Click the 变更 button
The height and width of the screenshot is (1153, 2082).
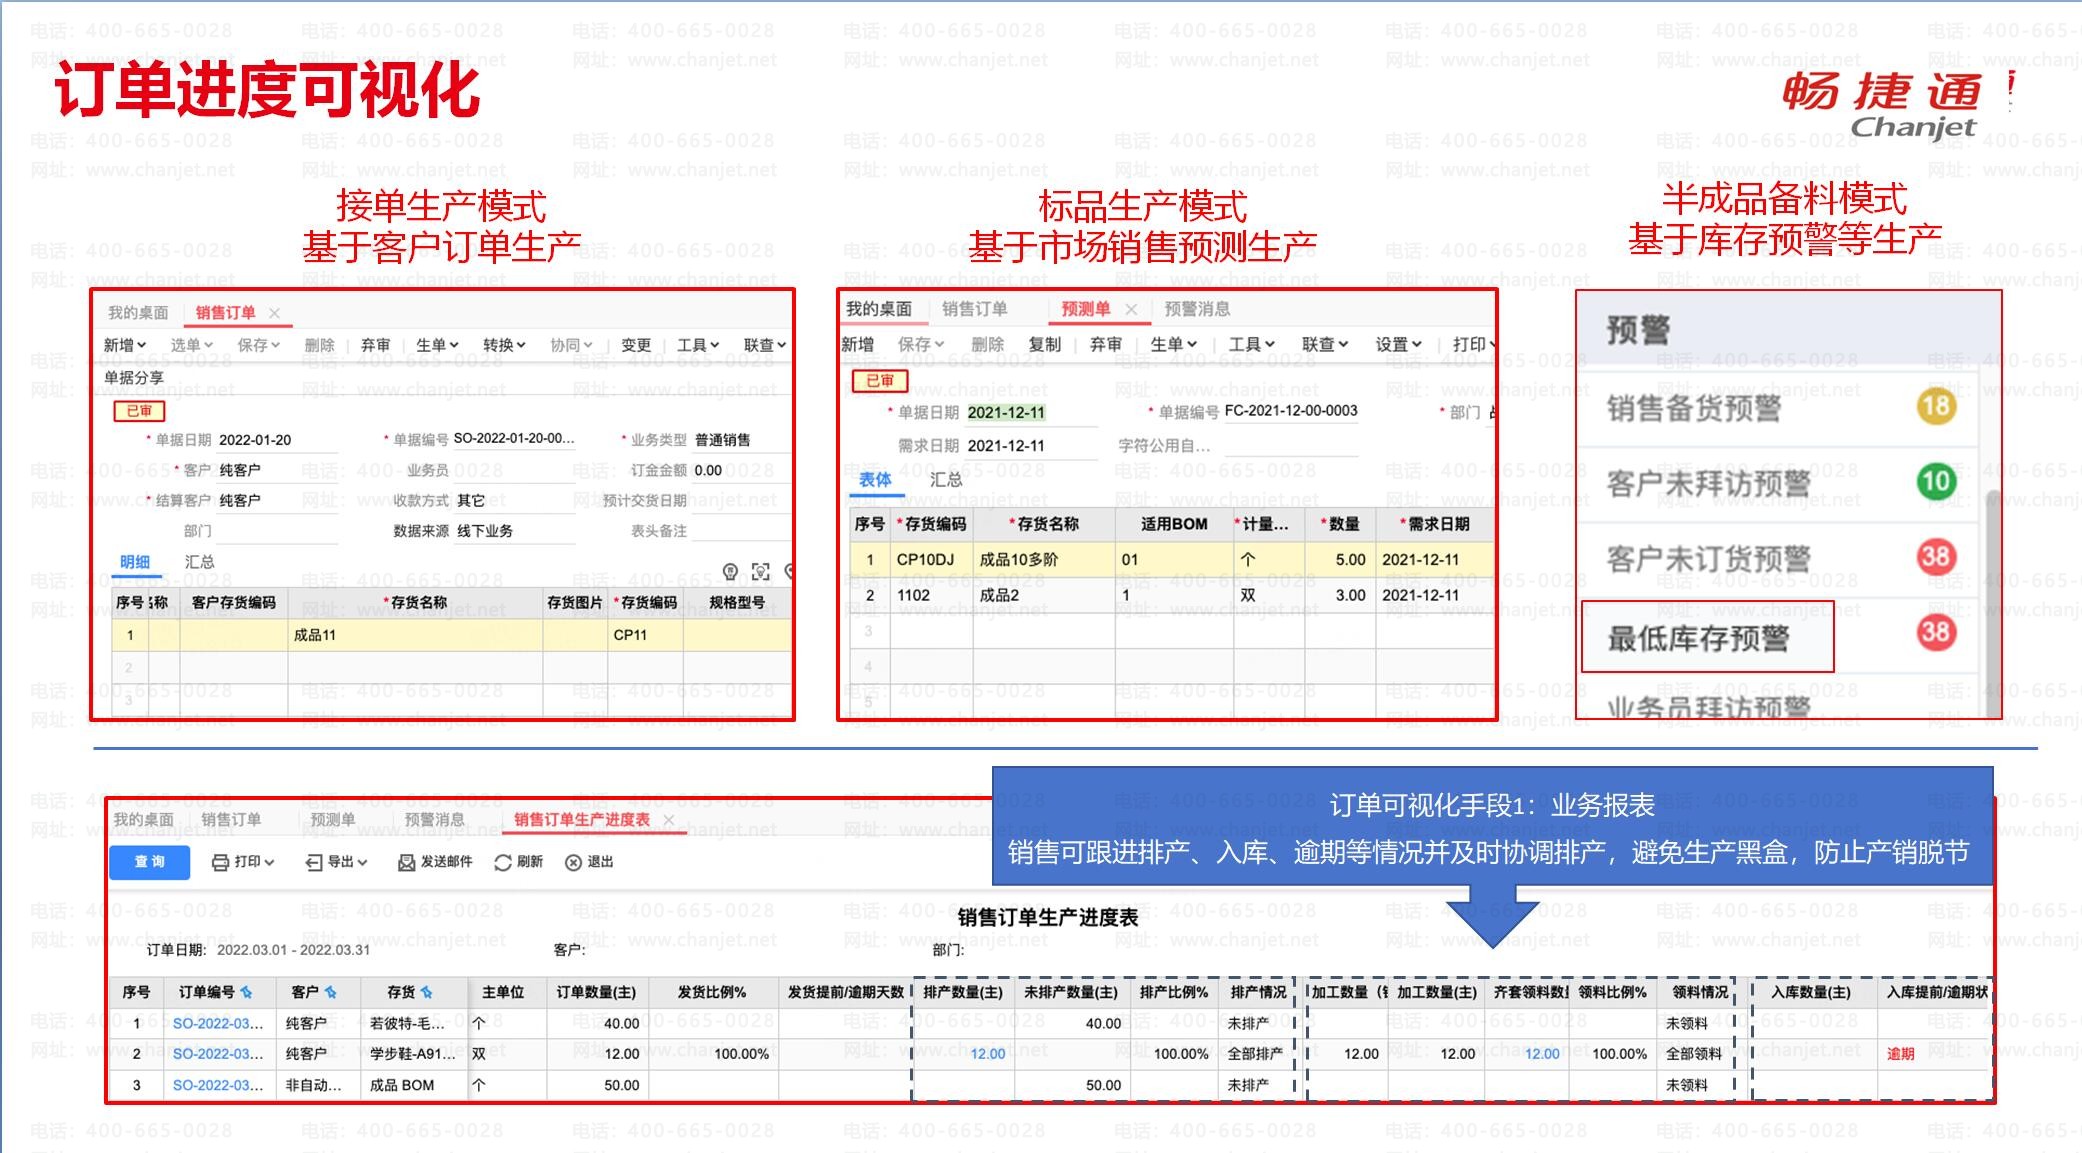636,345
